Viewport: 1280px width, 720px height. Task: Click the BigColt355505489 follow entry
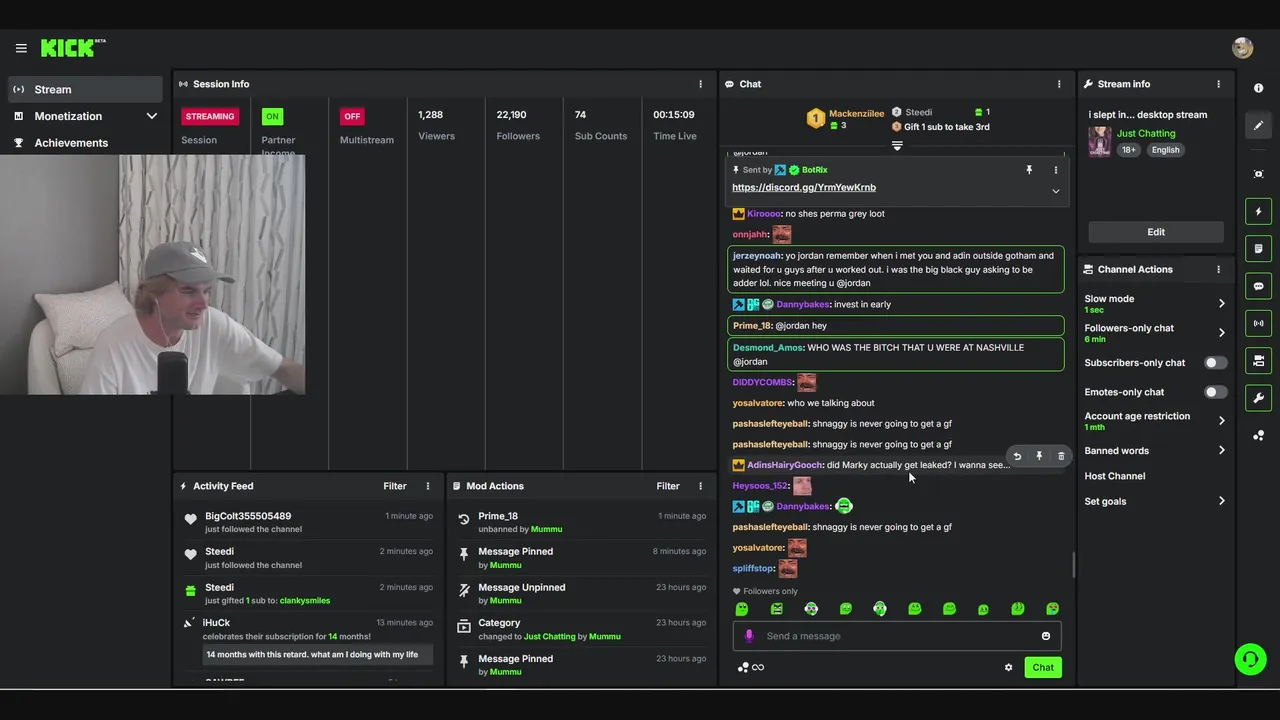[x=310, y=522]
